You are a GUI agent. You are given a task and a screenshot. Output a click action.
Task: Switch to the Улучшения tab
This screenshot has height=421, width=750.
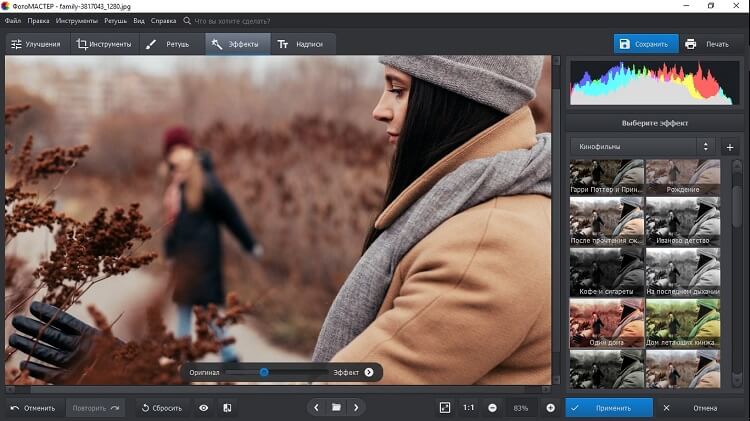click(36, 44)
